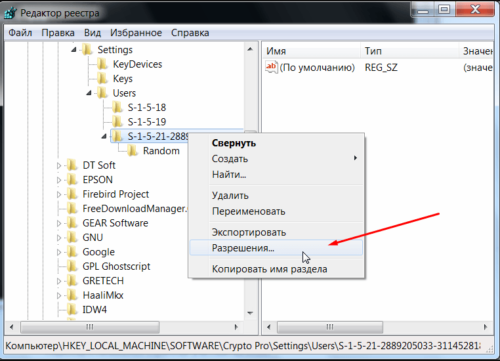Open the Справка menu
This screenshot has width=500, height=361.
pos(190,33)
